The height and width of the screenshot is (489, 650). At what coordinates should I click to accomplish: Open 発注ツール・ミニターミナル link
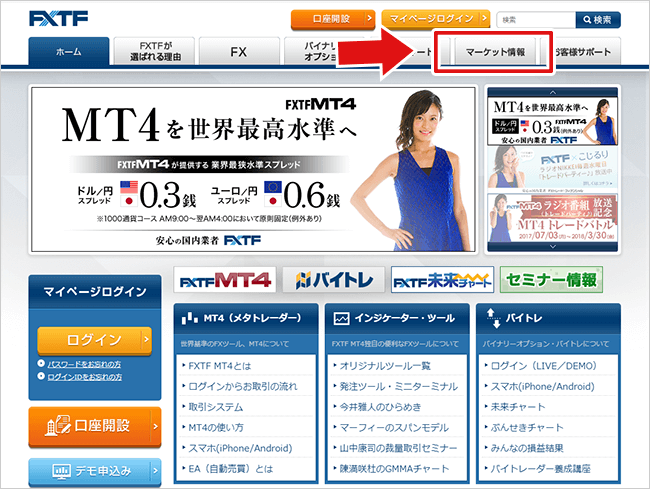[399, 387]
